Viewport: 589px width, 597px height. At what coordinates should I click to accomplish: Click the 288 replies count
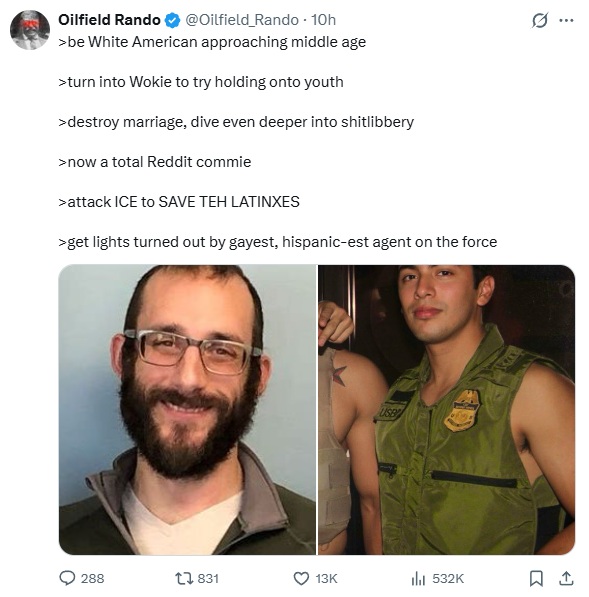click(x=92, y=578)
